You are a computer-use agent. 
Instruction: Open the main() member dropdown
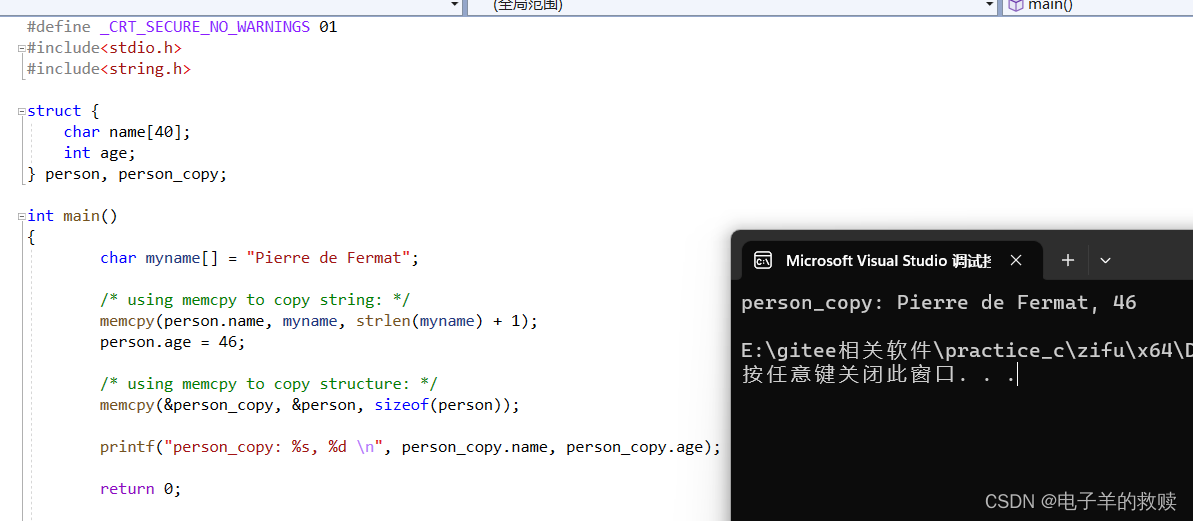(x=1099, y=5)
